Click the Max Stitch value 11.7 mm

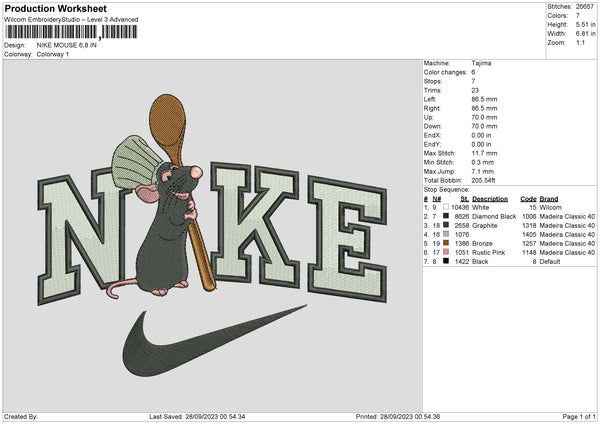pos(484,153)
